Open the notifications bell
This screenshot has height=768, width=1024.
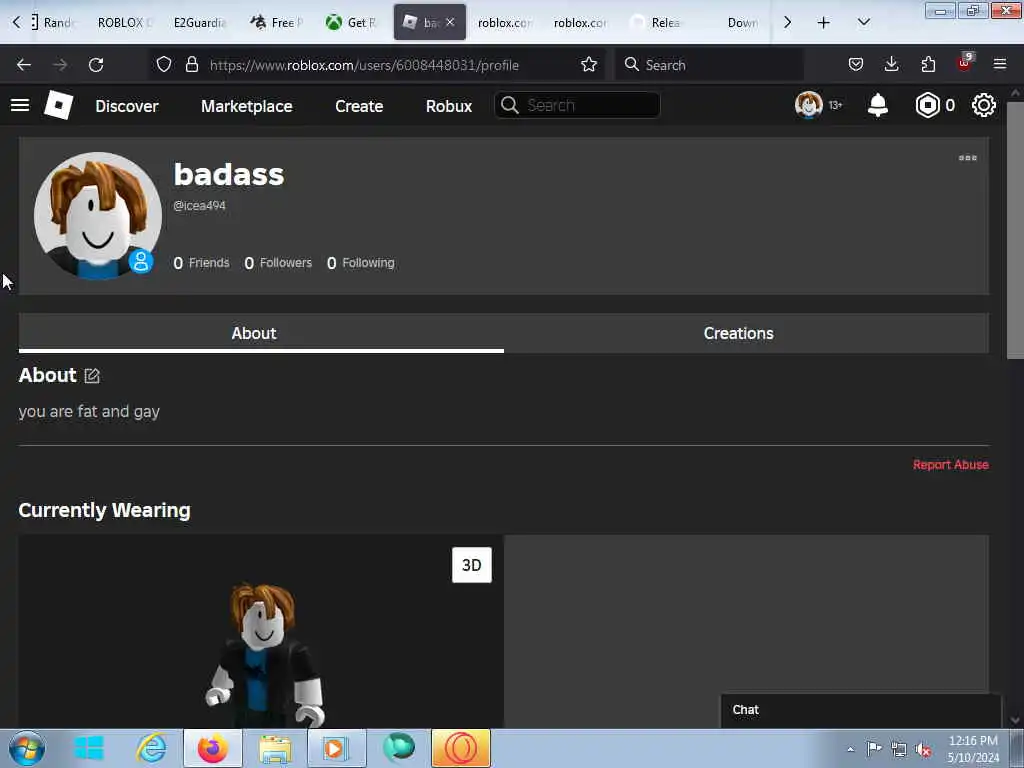tap(878, 105)
